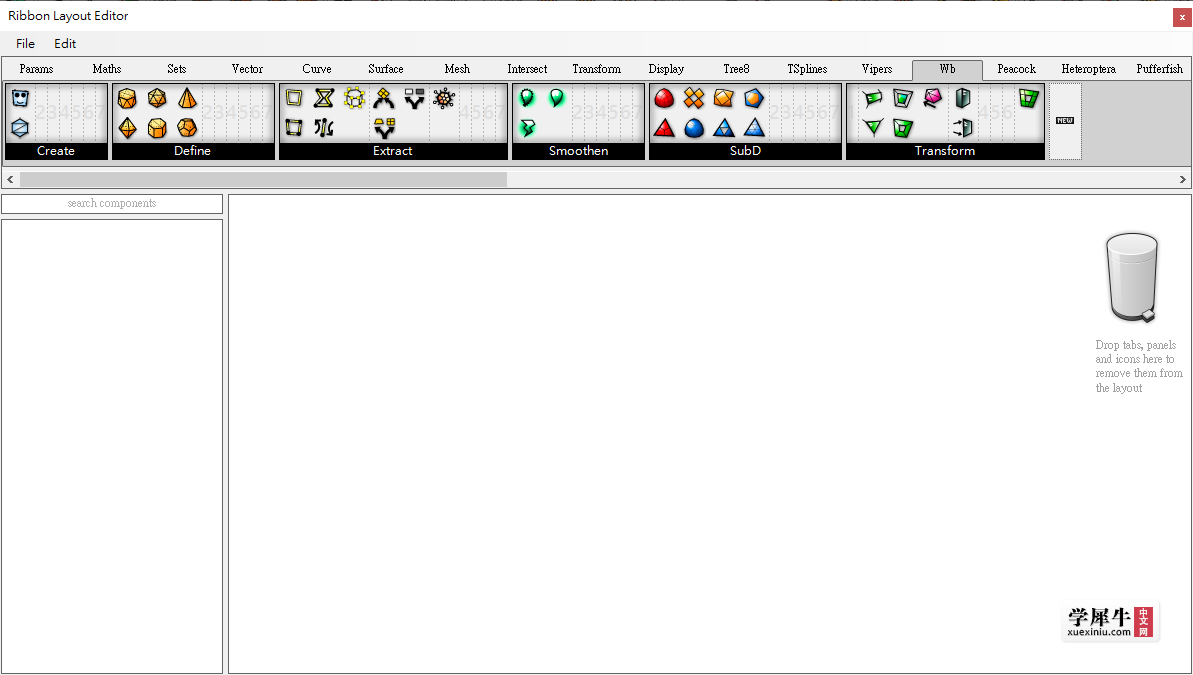
Task: Choose the orange icosahedron icon in Define
Action: (x=157, y=98)
